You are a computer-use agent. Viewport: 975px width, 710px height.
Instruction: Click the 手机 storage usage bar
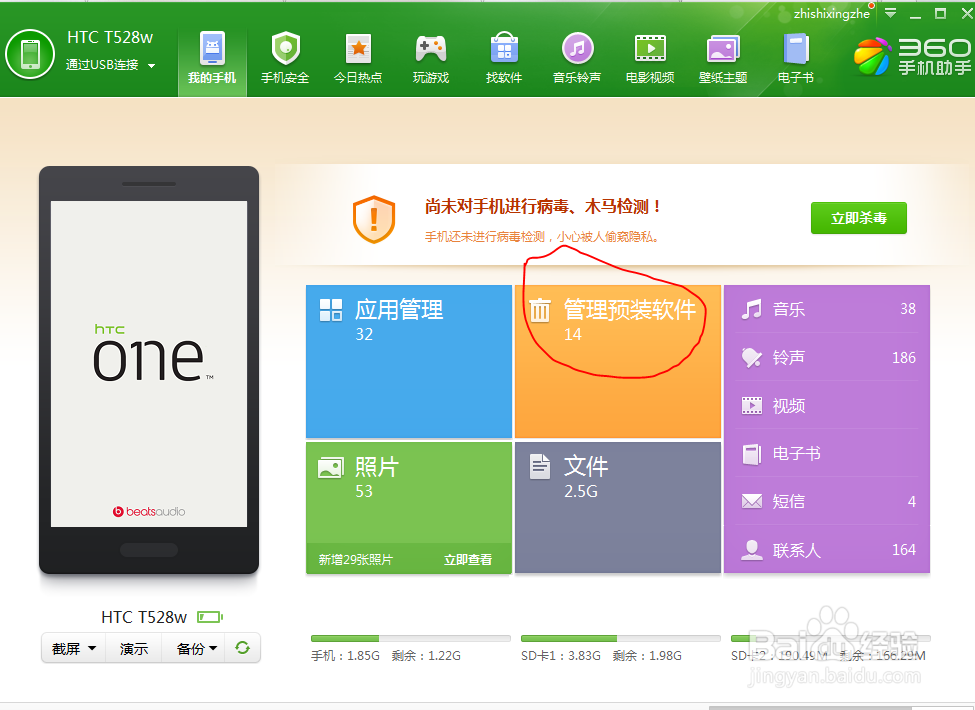(x=410, y=639)
